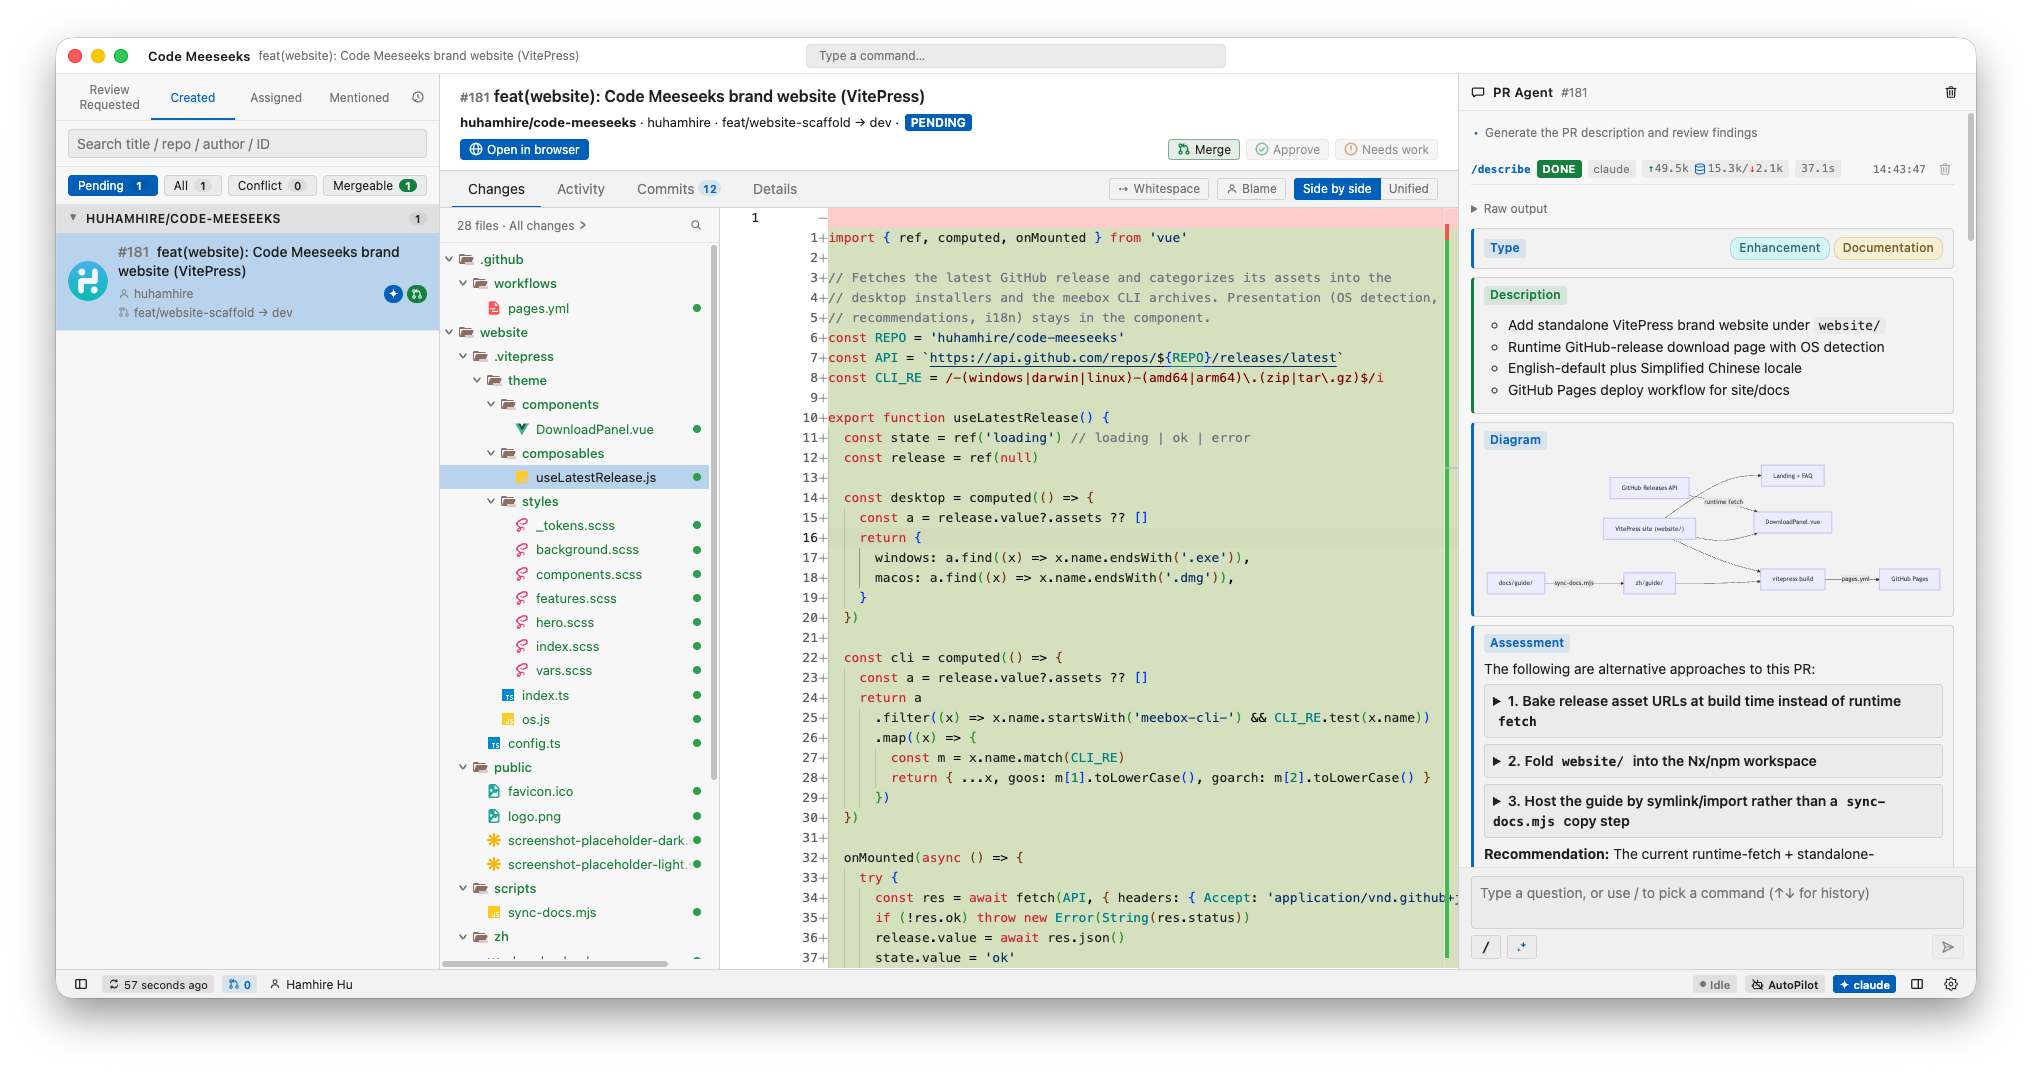The height and width of the screenshot is (1072, 2032).
Task: Click the Sass icon of _tokens.scss
Action: 522,525
